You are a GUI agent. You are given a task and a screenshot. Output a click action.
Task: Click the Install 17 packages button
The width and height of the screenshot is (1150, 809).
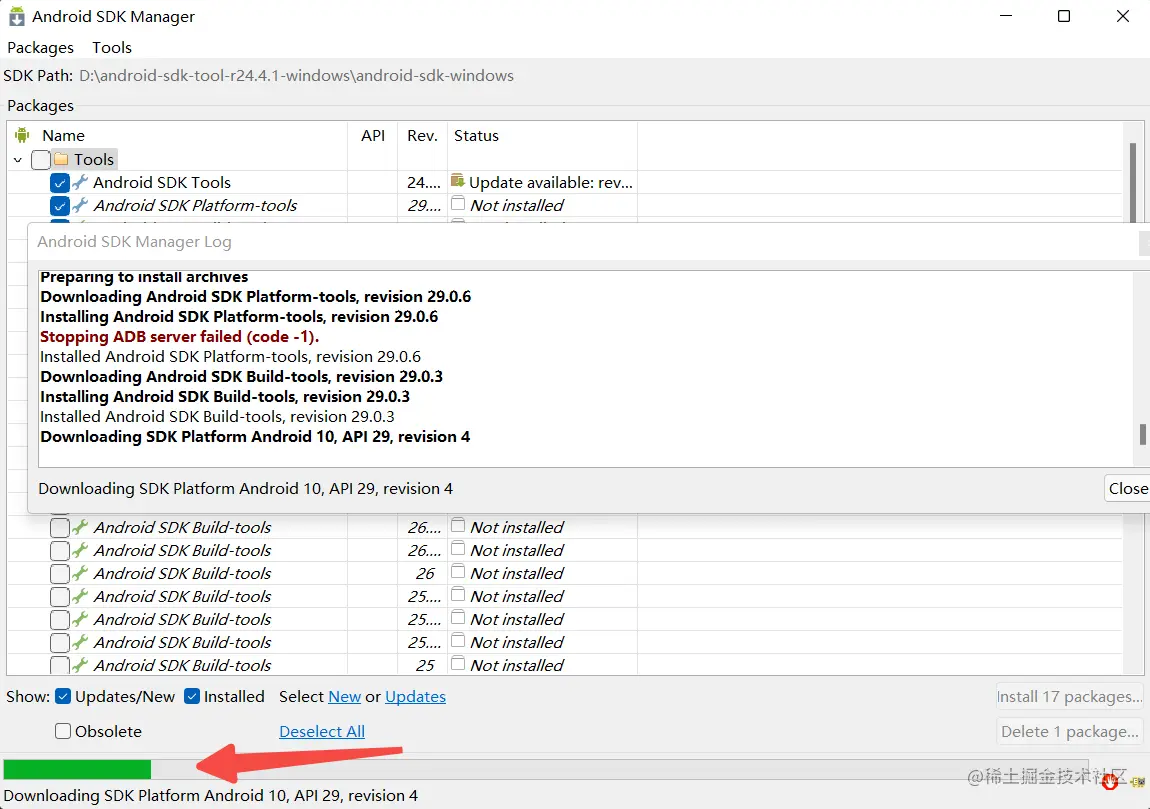pyautogui.click(x=1069, y=697)
